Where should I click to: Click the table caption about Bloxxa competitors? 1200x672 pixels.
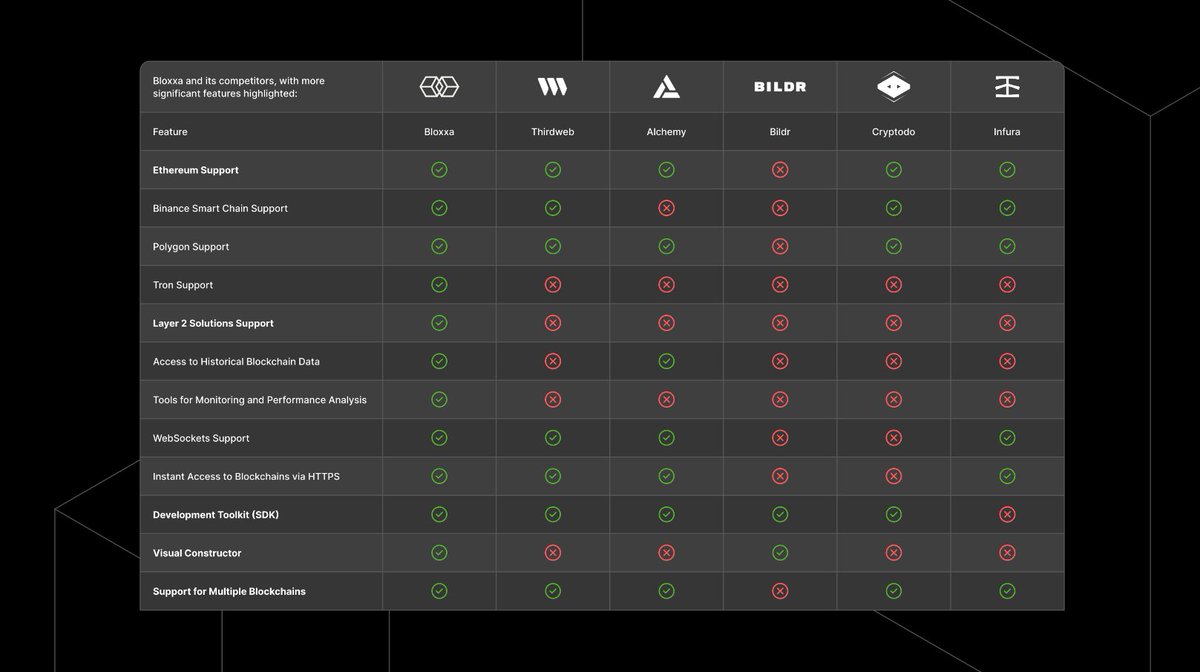click(239, 87)
